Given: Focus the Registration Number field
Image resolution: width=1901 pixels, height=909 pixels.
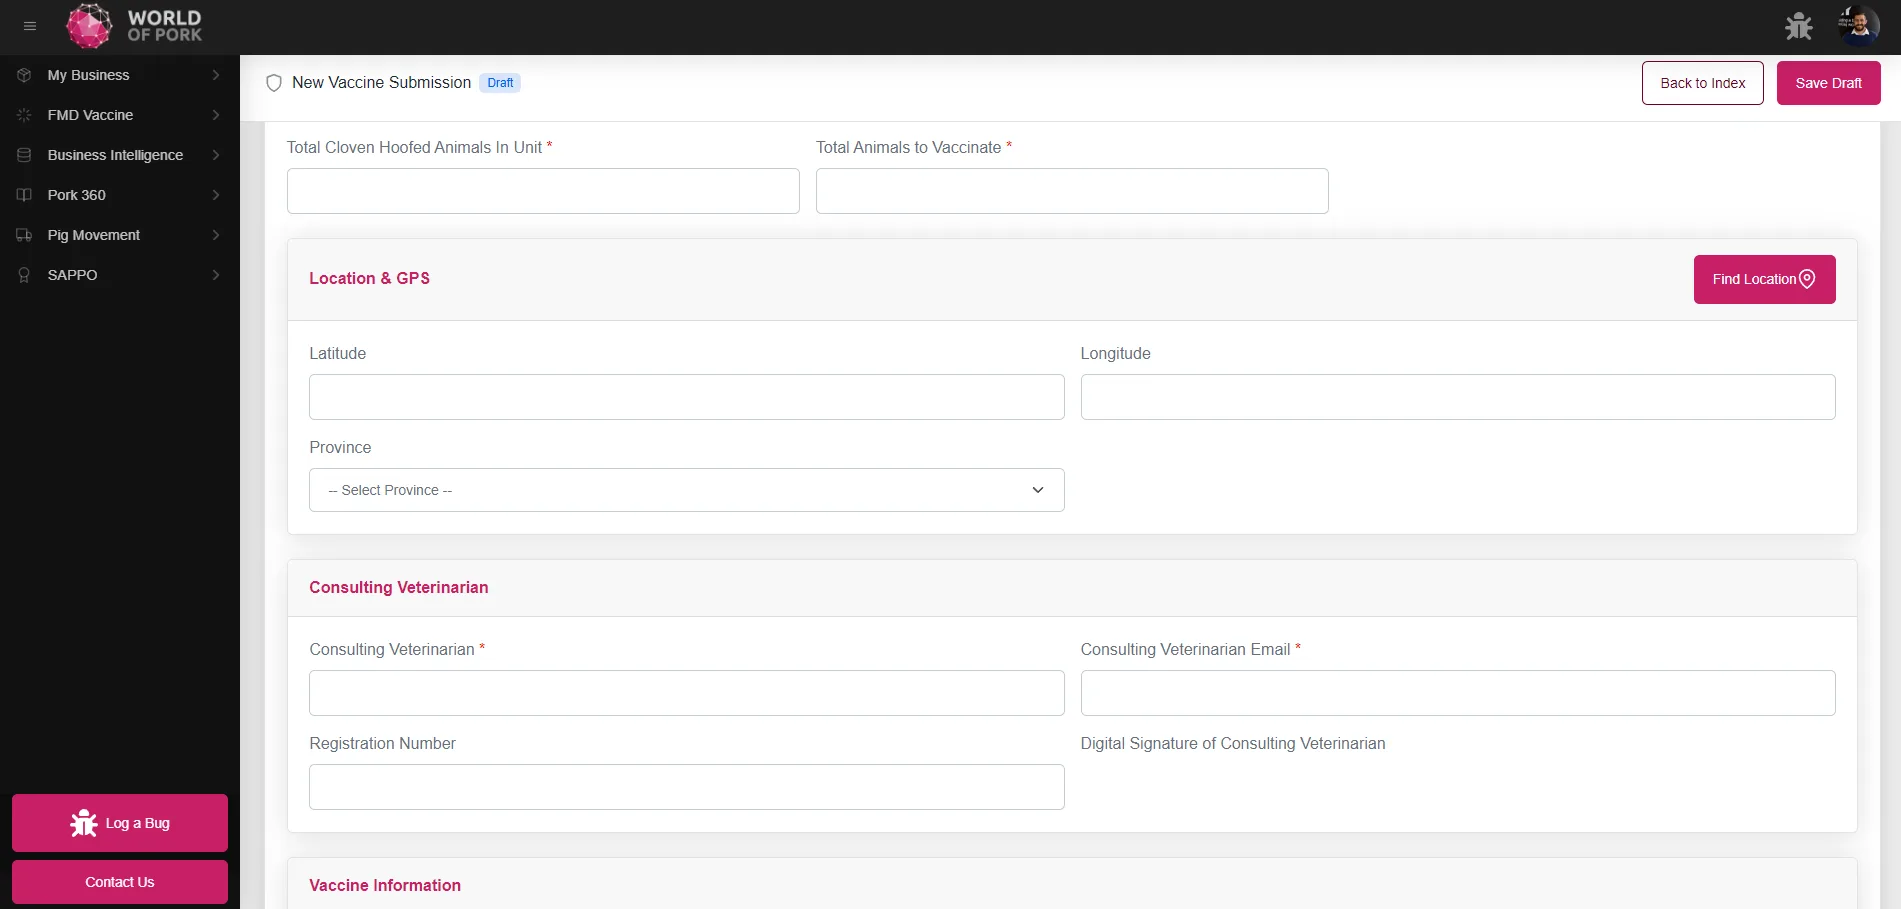Looking at the screenshot, I should point(686,787).
